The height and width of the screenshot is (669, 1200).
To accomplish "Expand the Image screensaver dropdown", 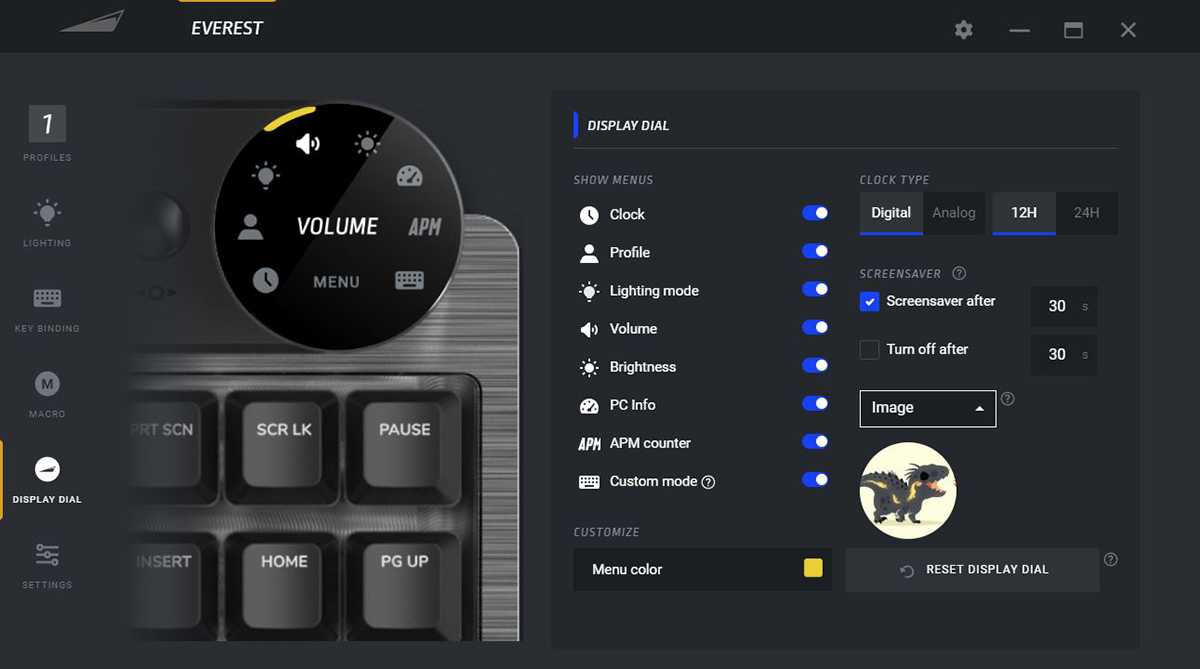I will point(927,408).
